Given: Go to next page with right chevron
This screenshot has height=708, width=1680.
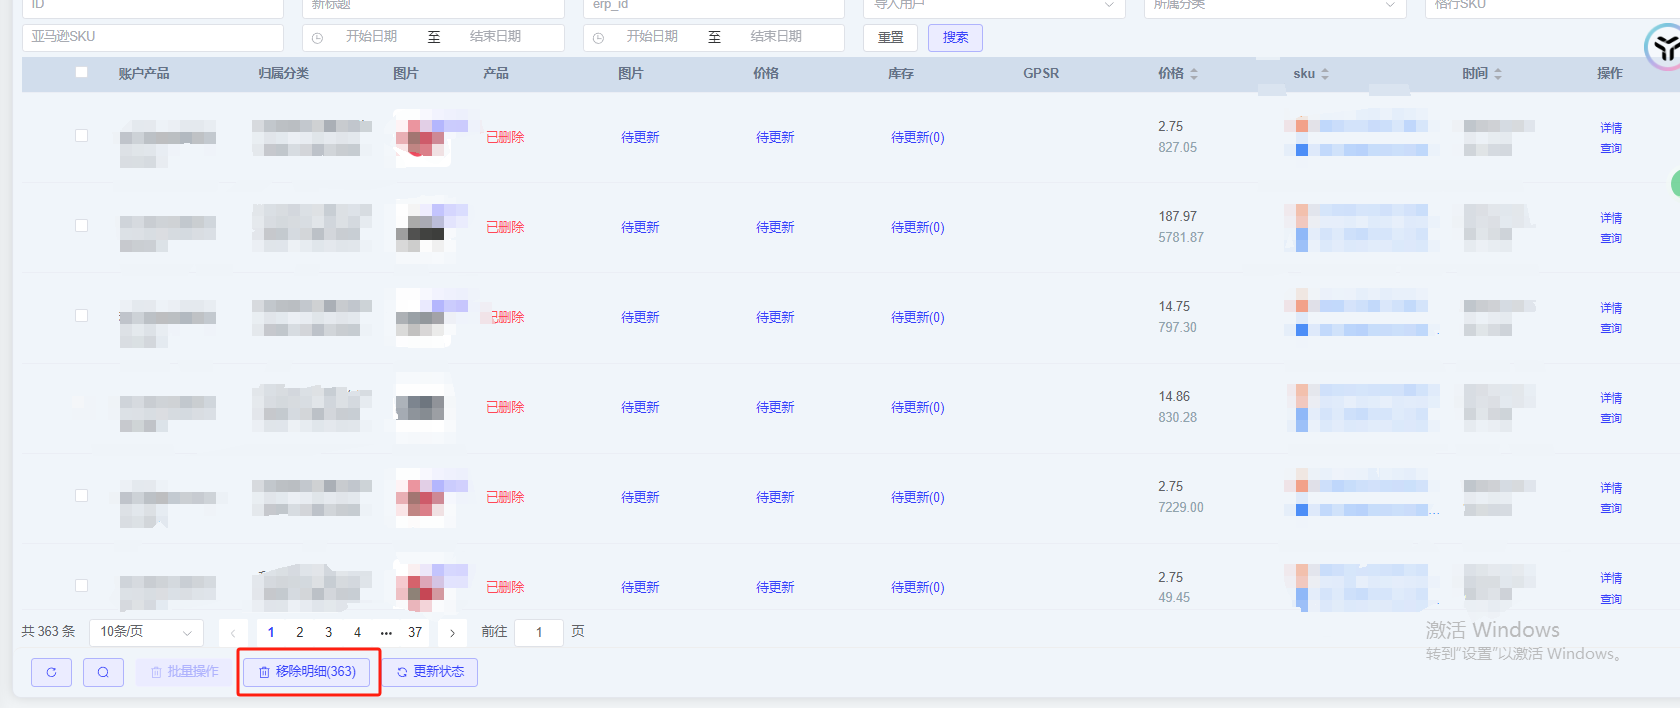Looking at the screenshot, I should [452, 632].
